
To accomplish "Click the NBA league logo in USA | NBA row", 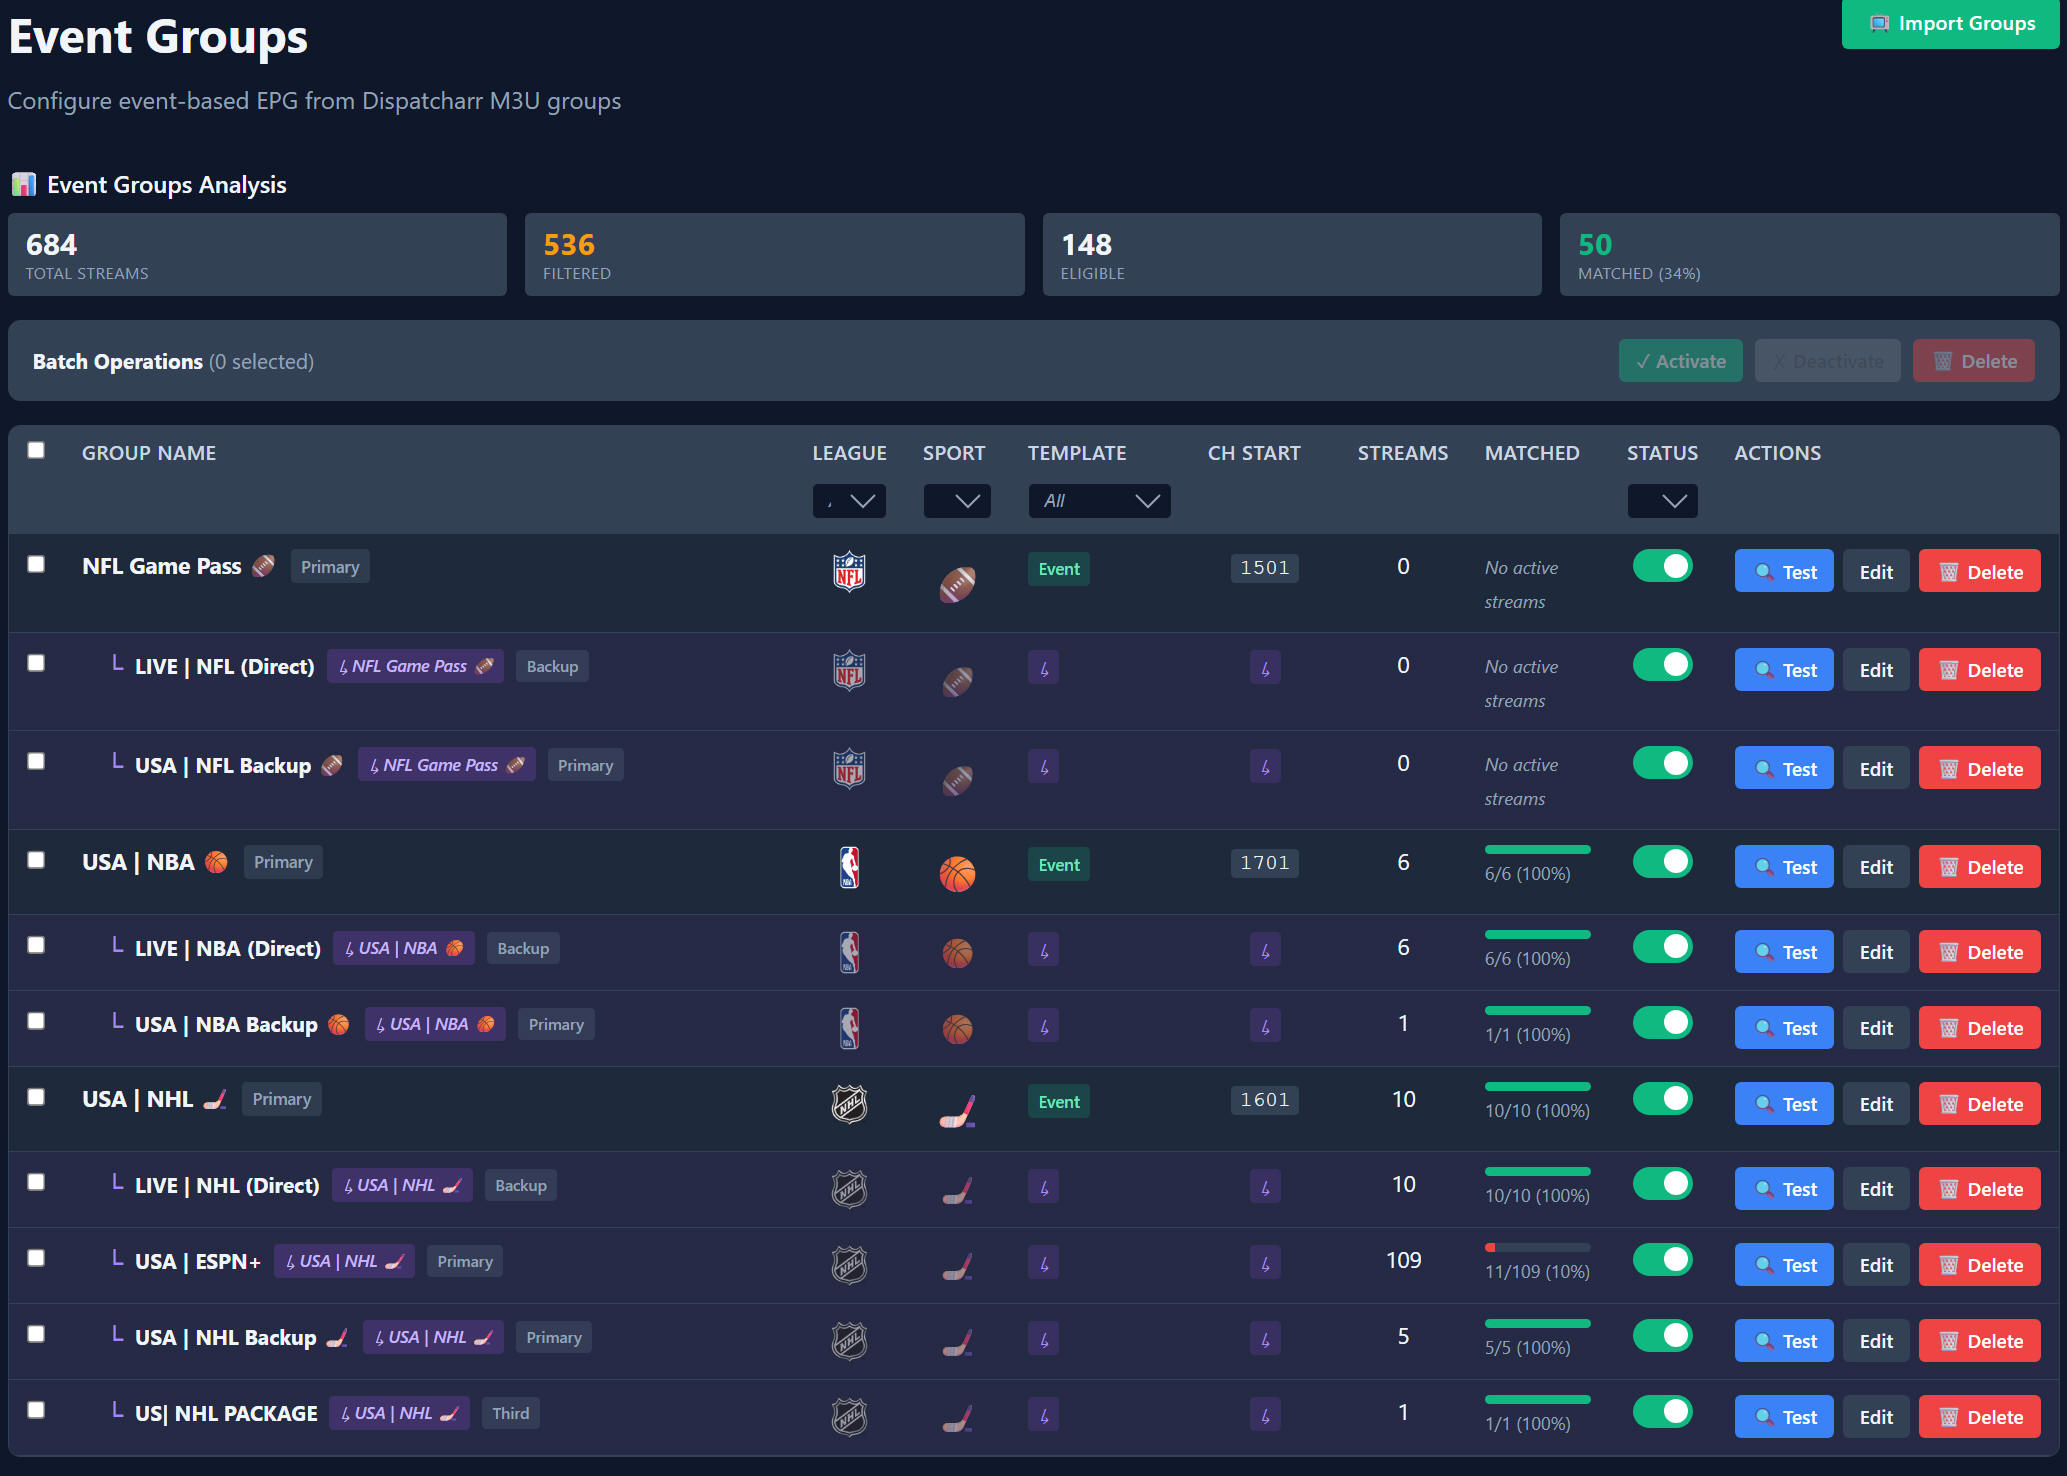I will coord(849,867).
